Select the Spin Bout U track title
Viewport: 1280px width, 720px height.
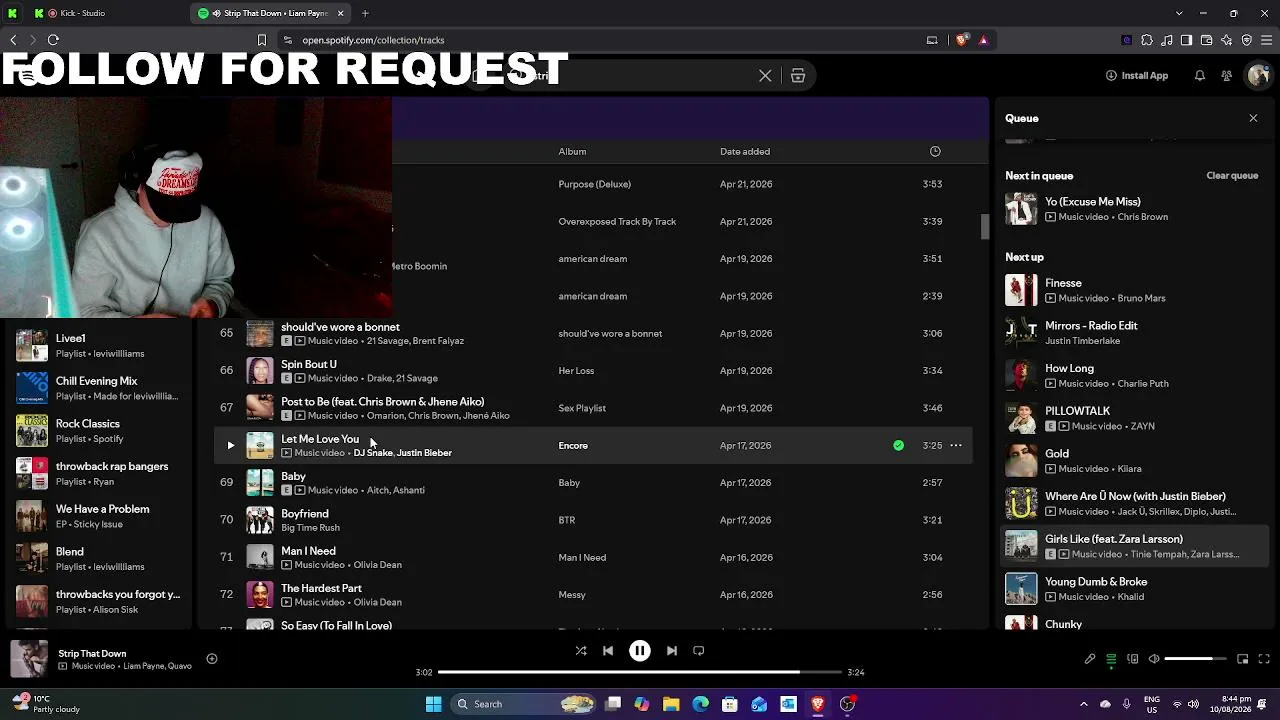point(309,364)
